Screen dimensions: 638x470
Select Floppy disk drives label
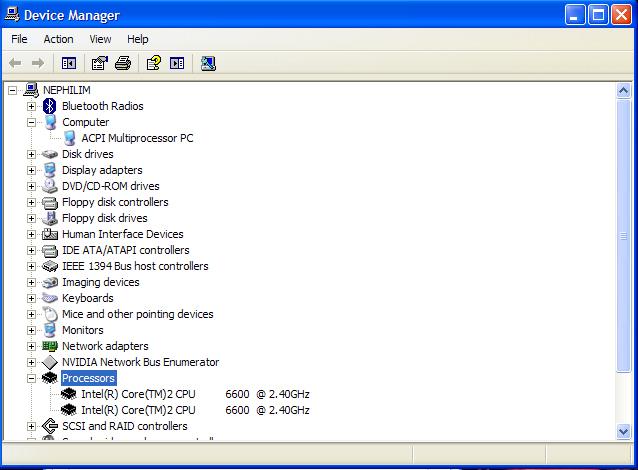pos(105,218)
